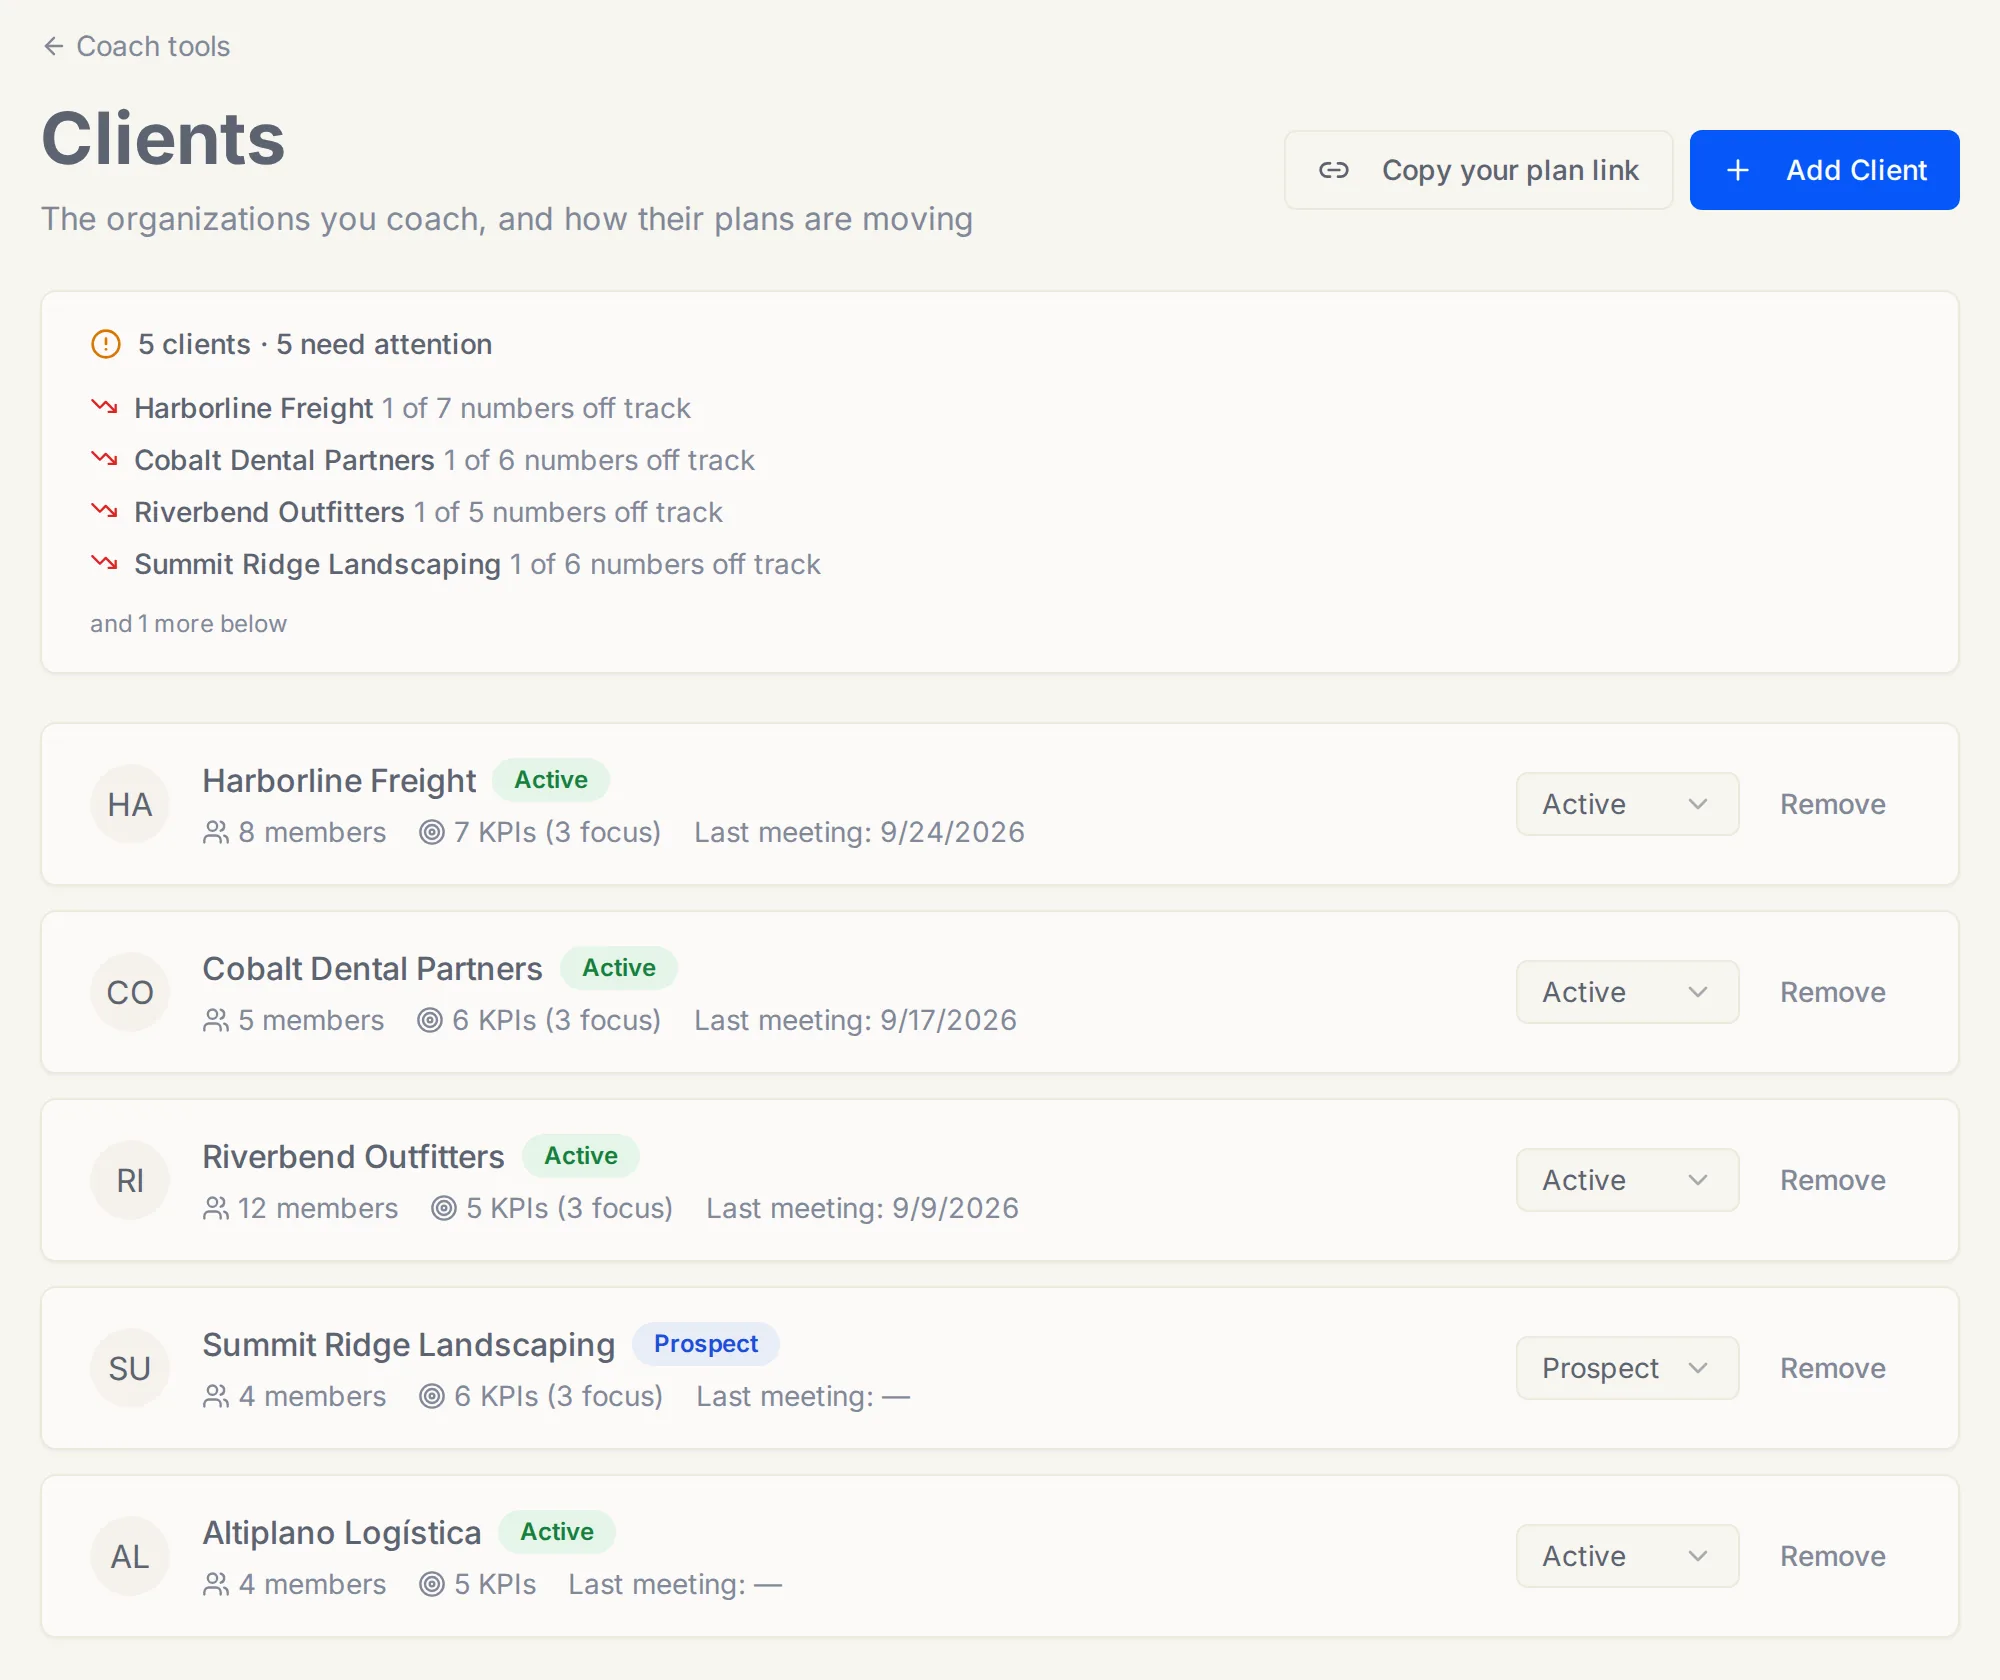Click members icon in Summit Ridge Landscaping card
This screenshot has height=1680, width=2000.
click(x=216, y=1396)
